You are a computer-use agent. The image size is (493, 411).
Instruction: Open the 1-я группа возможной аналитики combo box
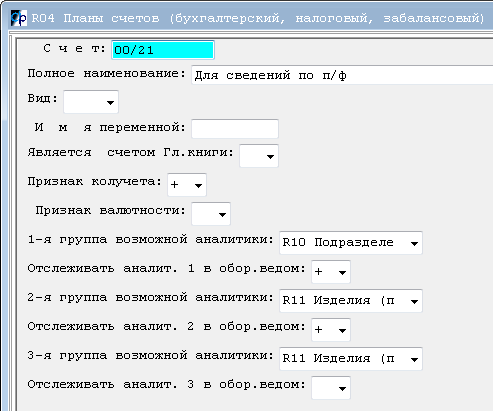(x=351, y=243)
